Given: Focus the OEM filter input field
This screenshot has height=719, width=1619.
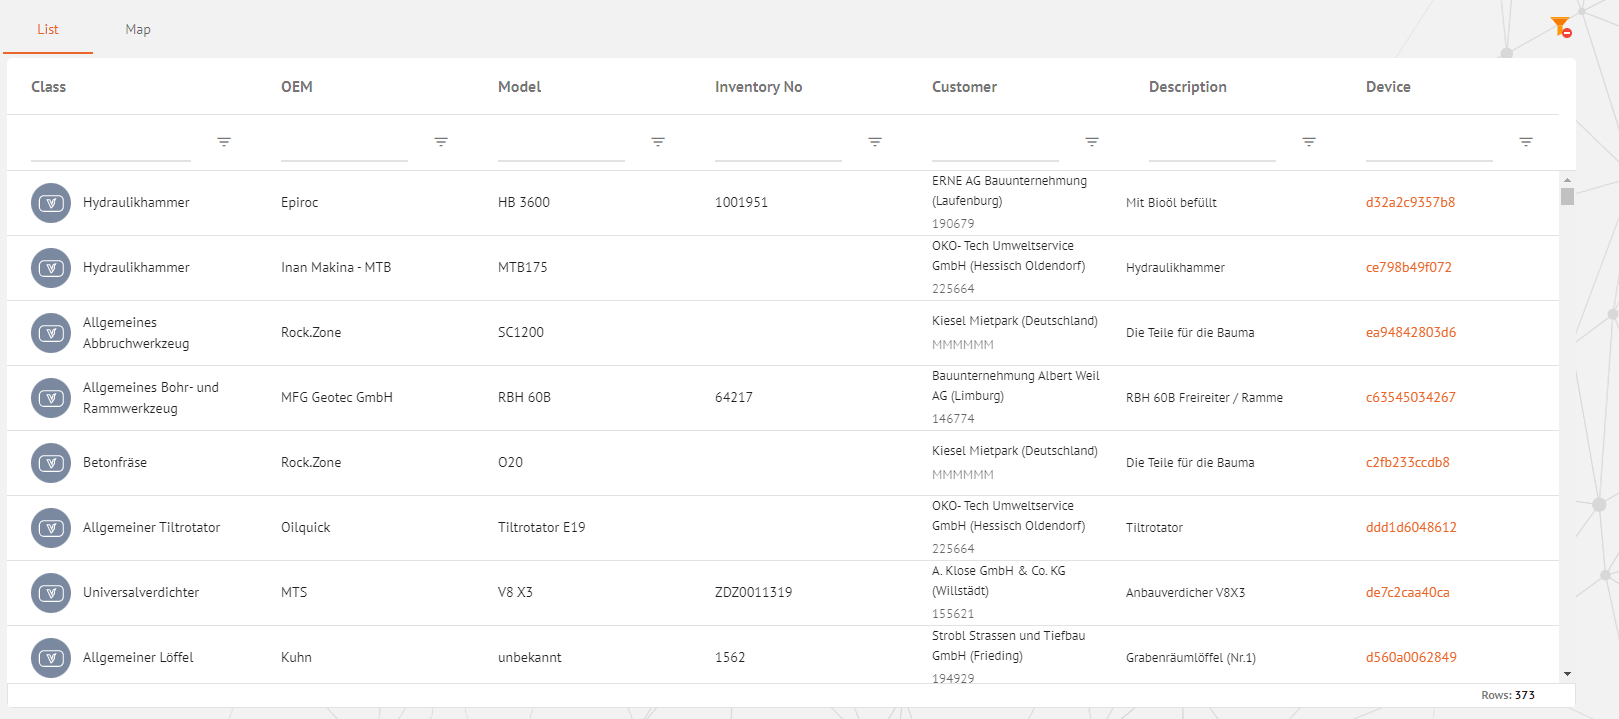Looking at the screenshot, I should click(344, 145).
